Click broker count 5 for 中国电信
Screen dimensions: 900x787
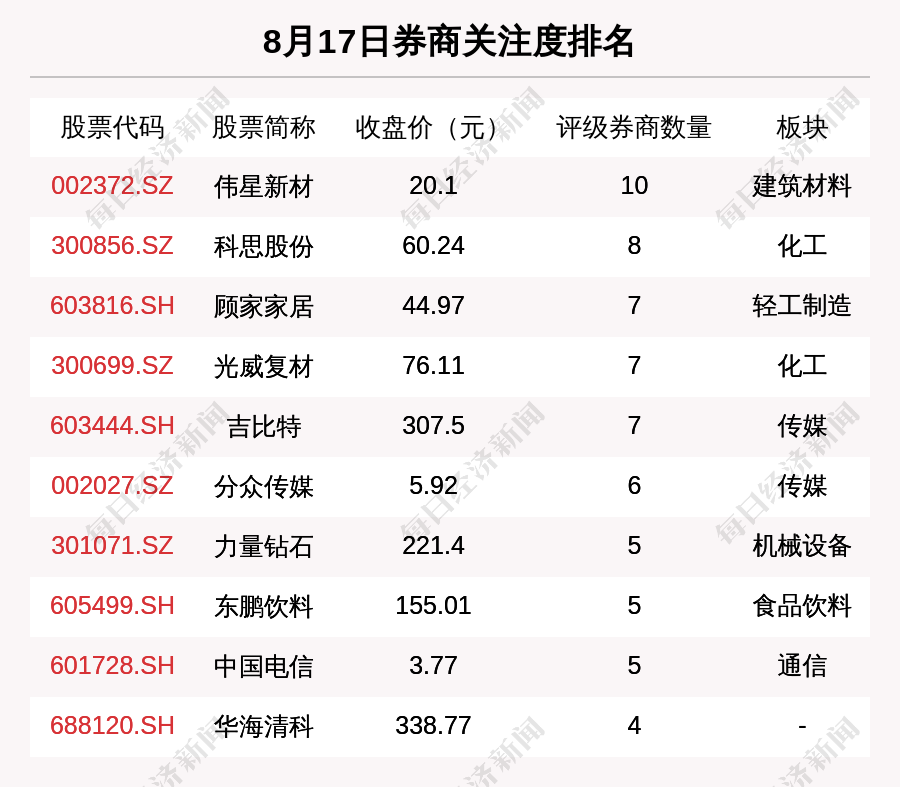634,666
